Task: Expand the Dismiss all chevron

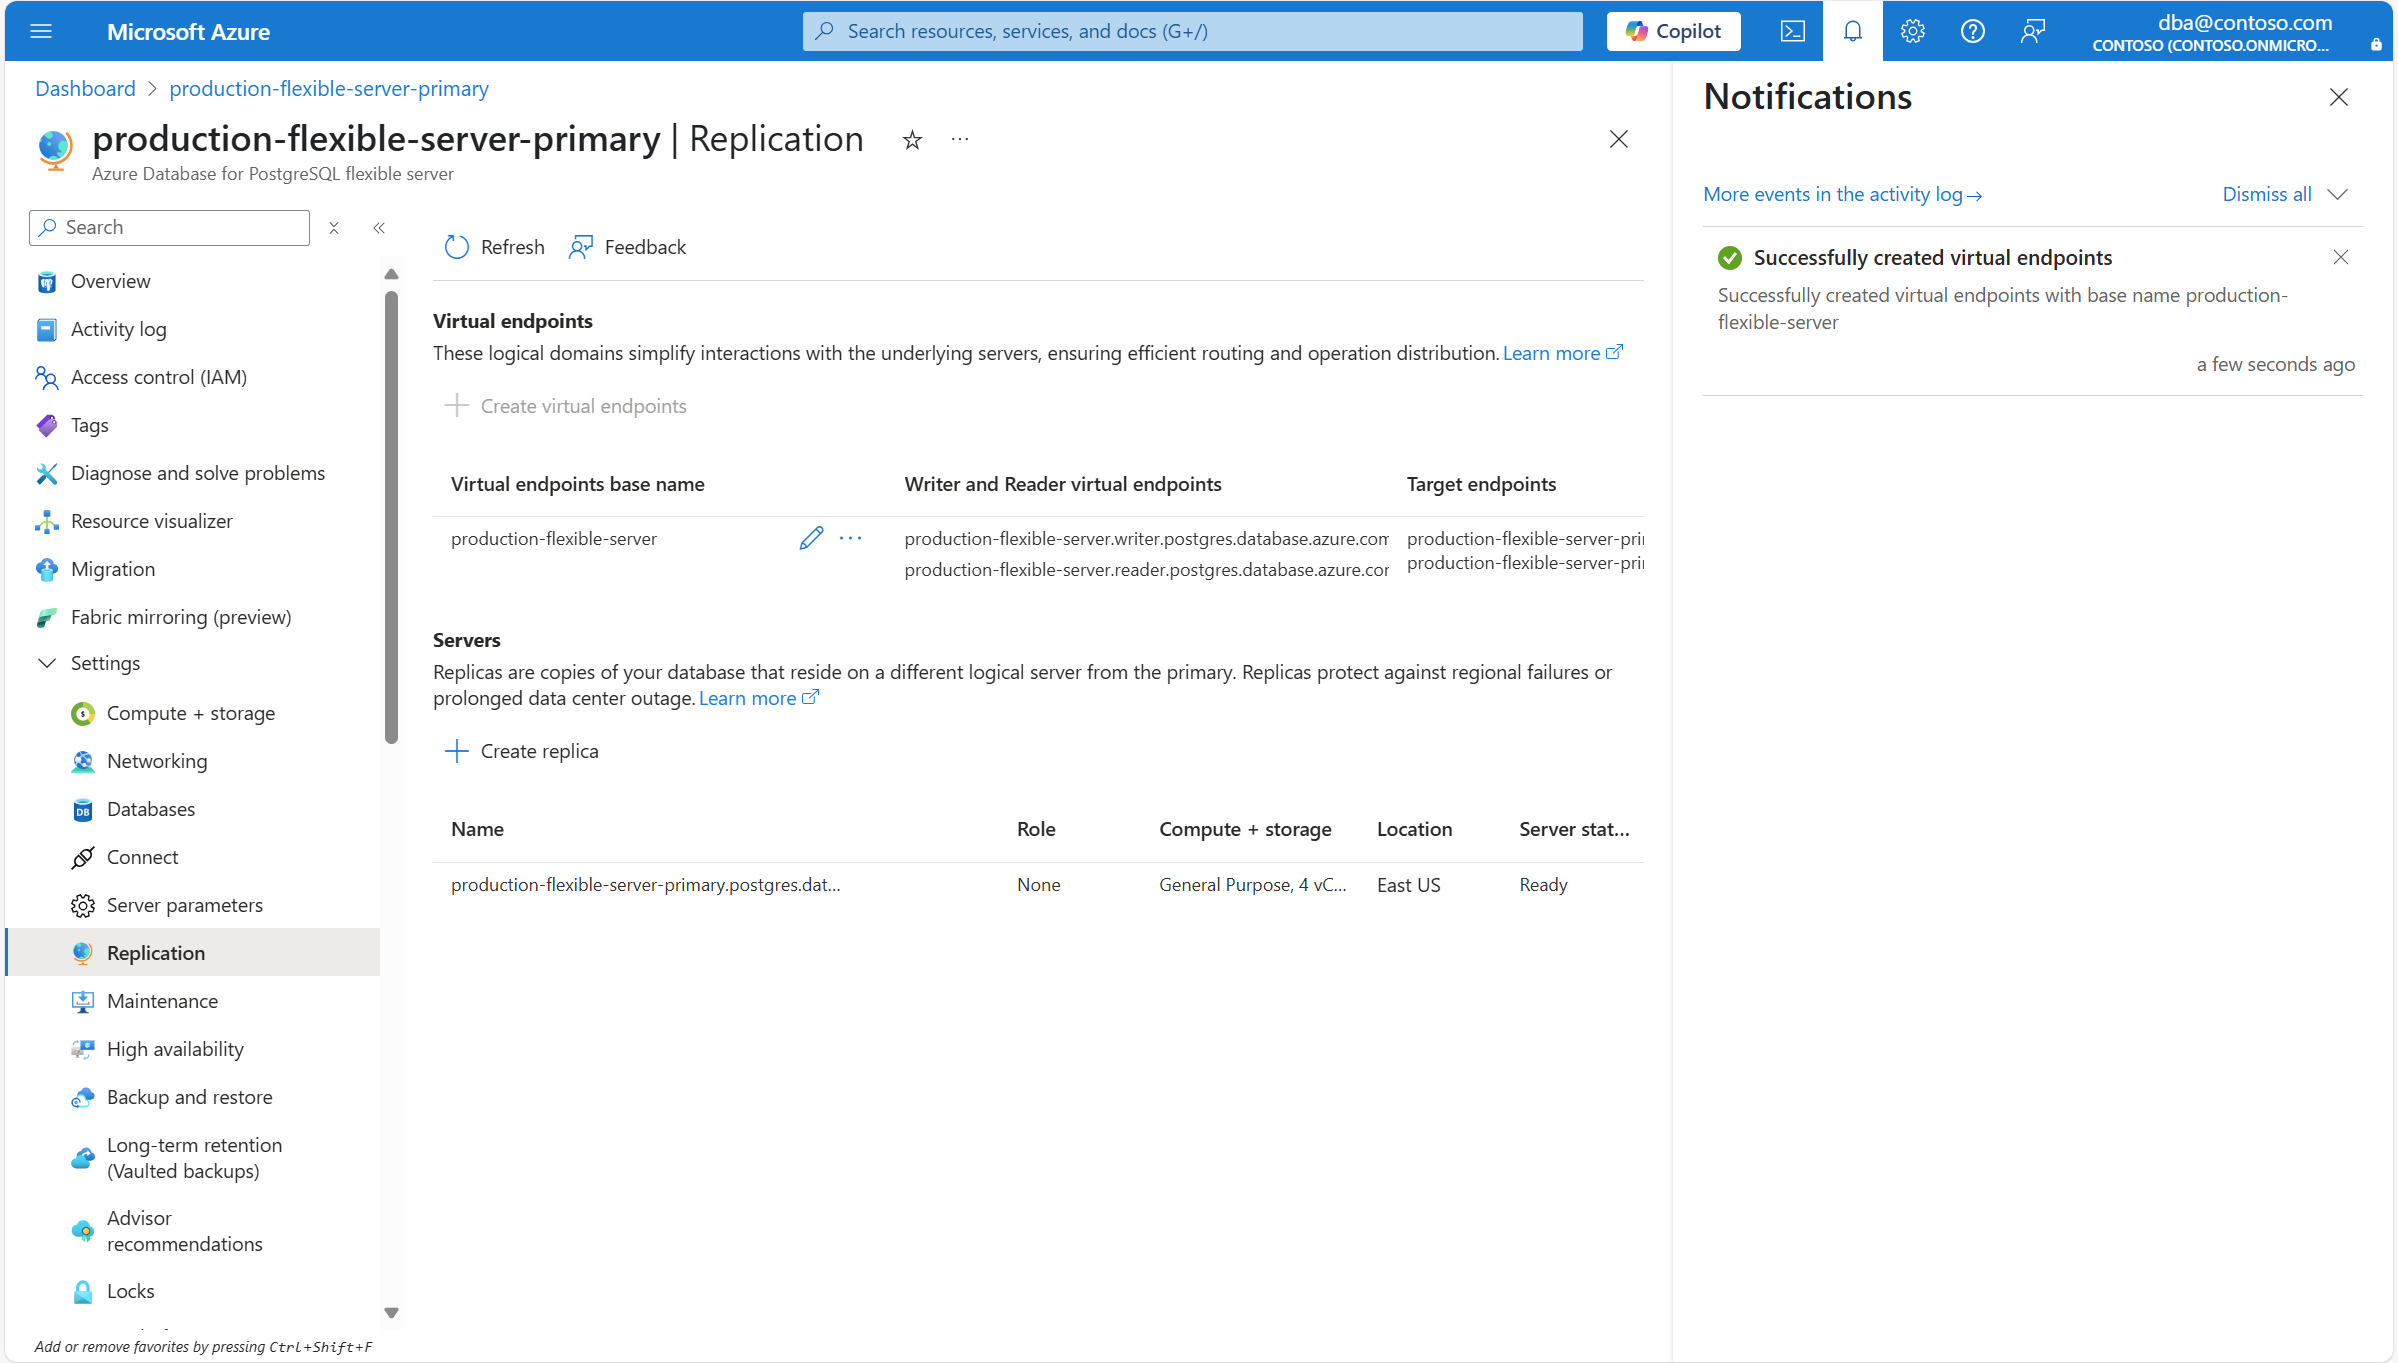Action: tap(2338, 194)
